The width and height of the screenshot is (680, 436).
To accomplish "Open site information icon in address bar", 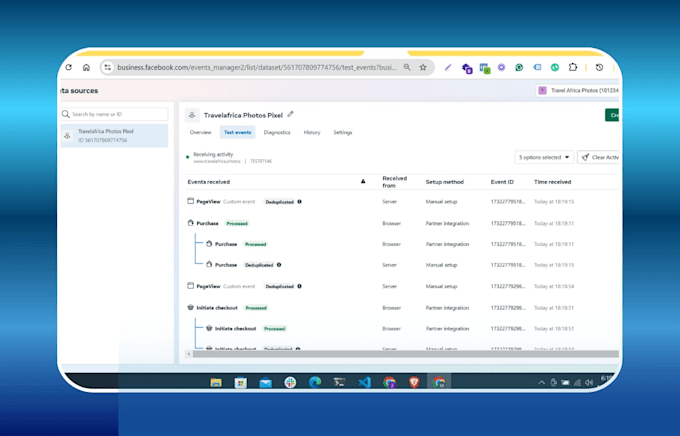I will point(108,67).
